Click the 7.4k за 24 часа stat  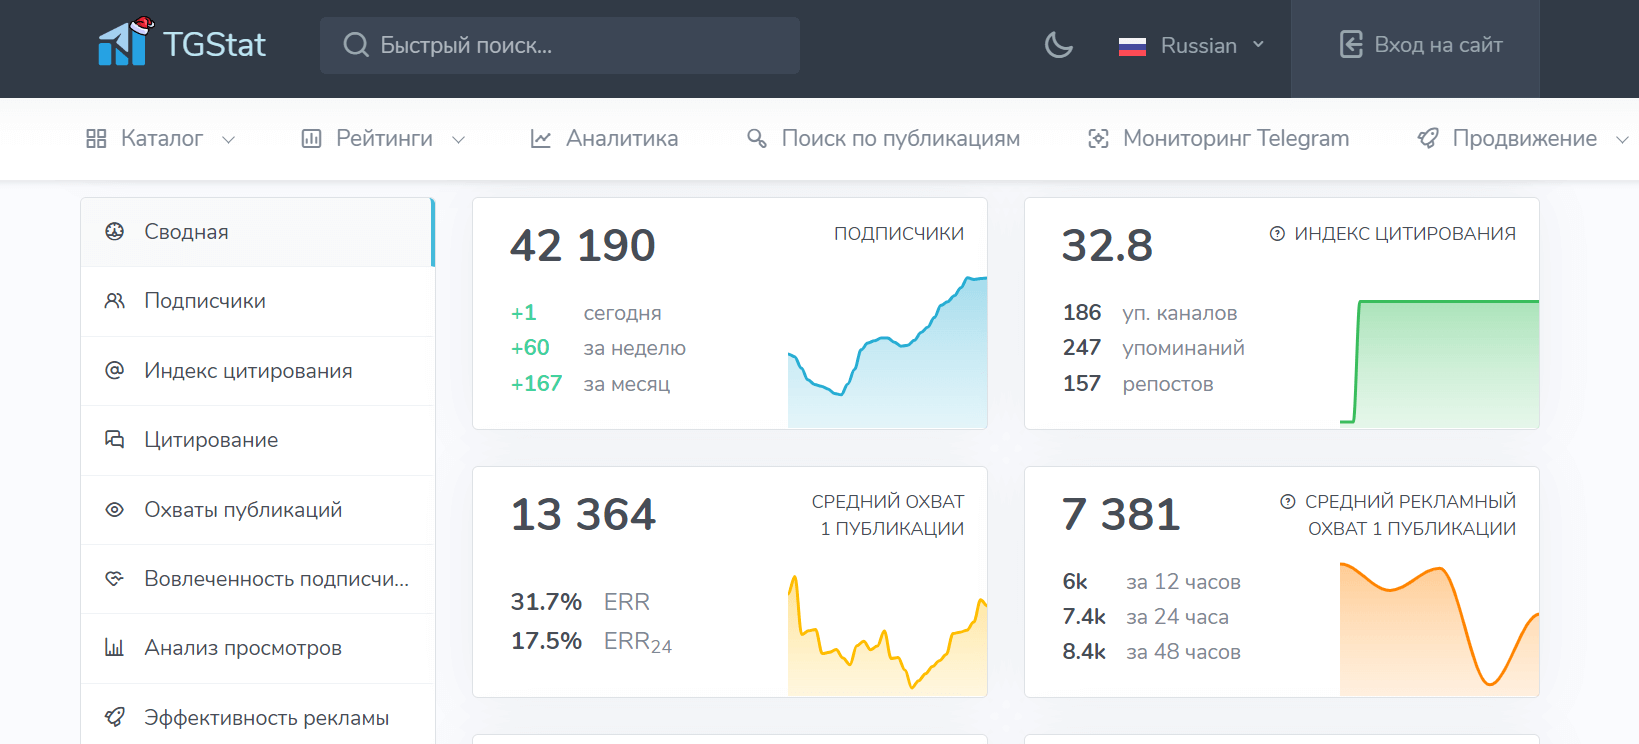(x=1145, y=617)
